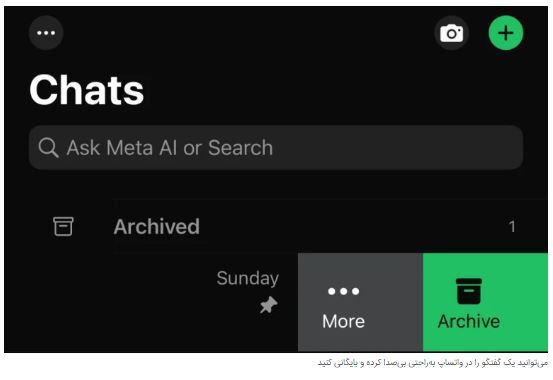The height and width of the screenshot is (380, 553).
Task: Open the camera from the top bar
Action: click(451, 33)
